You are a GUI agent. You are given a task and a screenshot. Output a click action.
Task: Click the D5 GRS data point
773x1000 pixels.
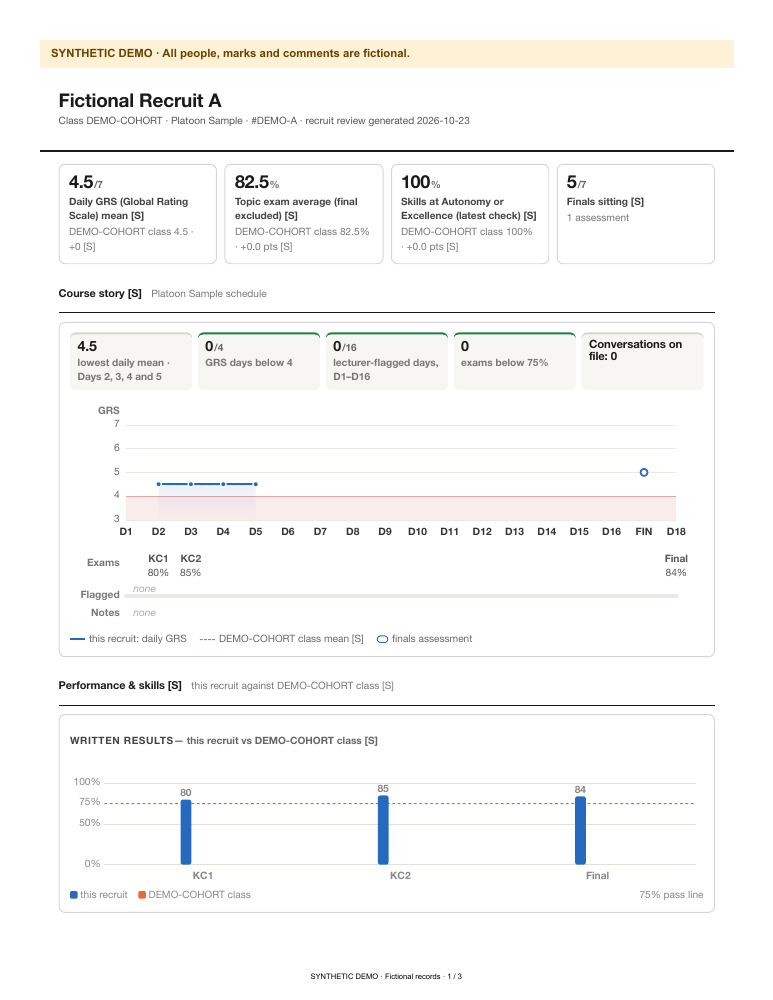[256, 484]
